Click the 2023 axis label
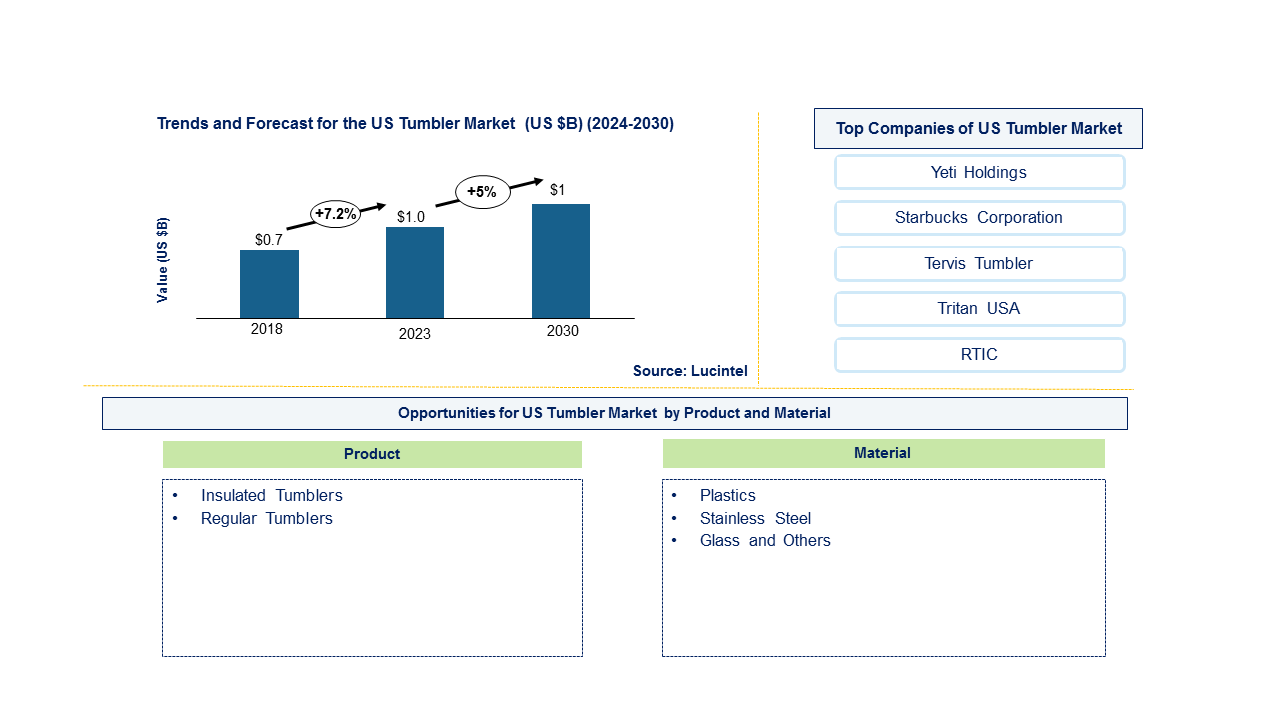 (x=415, y=334)
